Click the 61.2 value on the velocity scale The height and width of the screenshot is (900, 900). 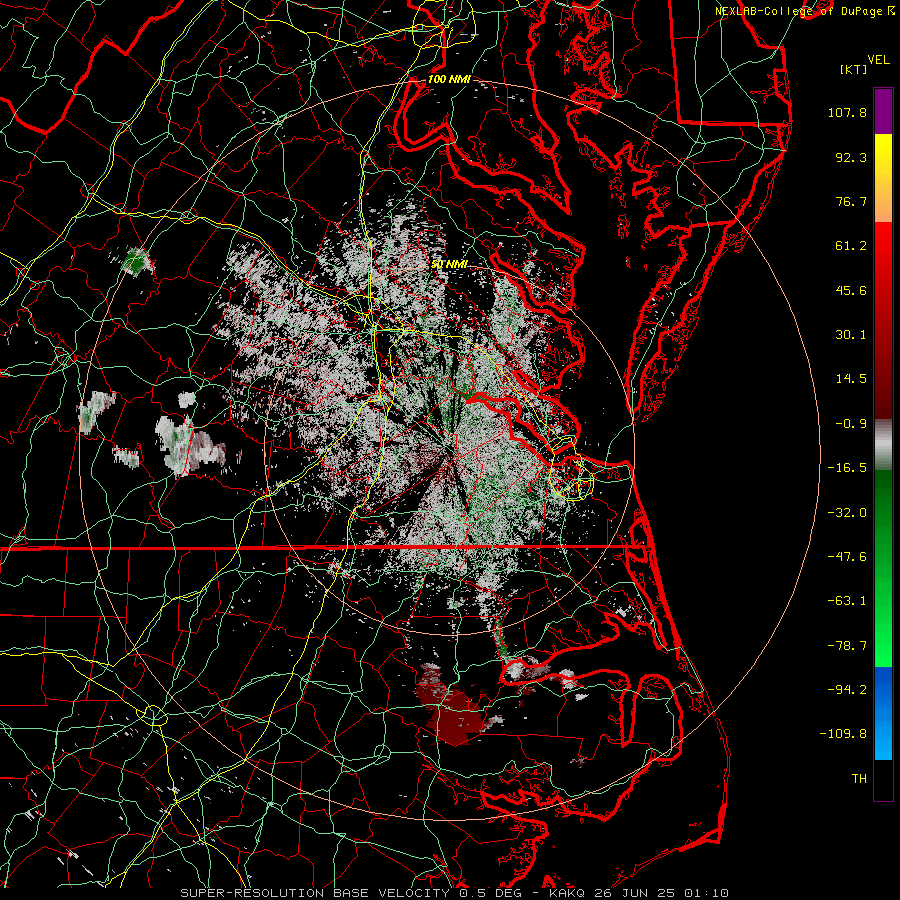pyautogui.click(x=851, y=246)
